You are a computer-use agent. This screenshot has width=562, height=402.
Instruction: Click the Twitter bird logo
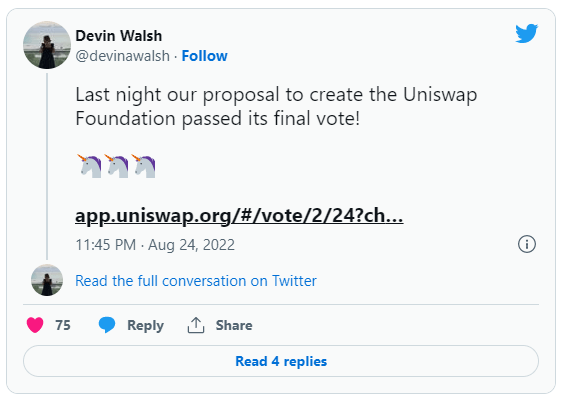pos(527,33)
